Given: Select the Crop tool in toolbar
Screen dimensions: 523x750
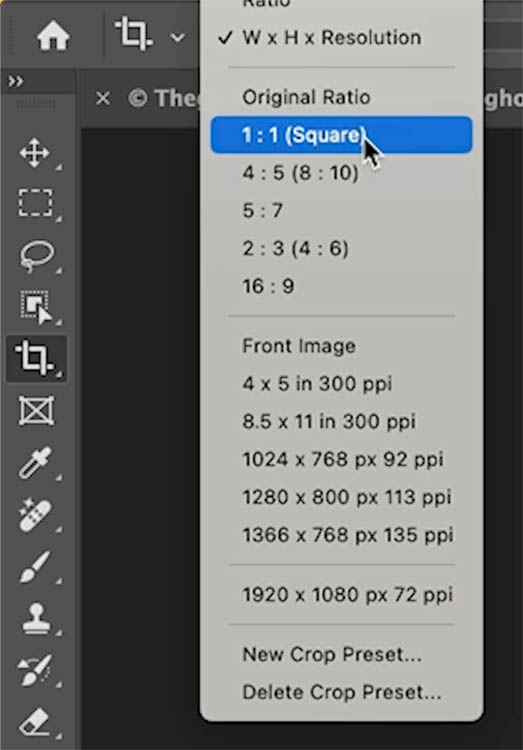Looking at the screenshot, I should [35, 358].
